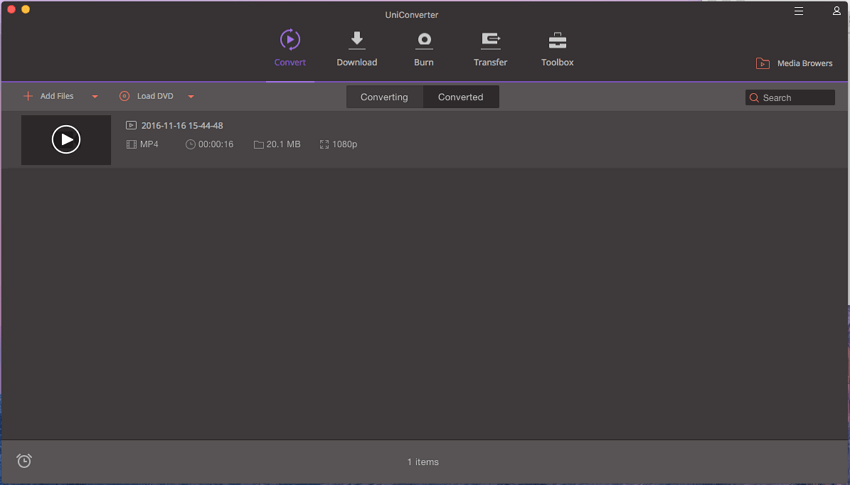Image resolution: width=850 pixels, height=485 pixels.
Task: Click the Media Browers label
Action: [x=805, y=63]
